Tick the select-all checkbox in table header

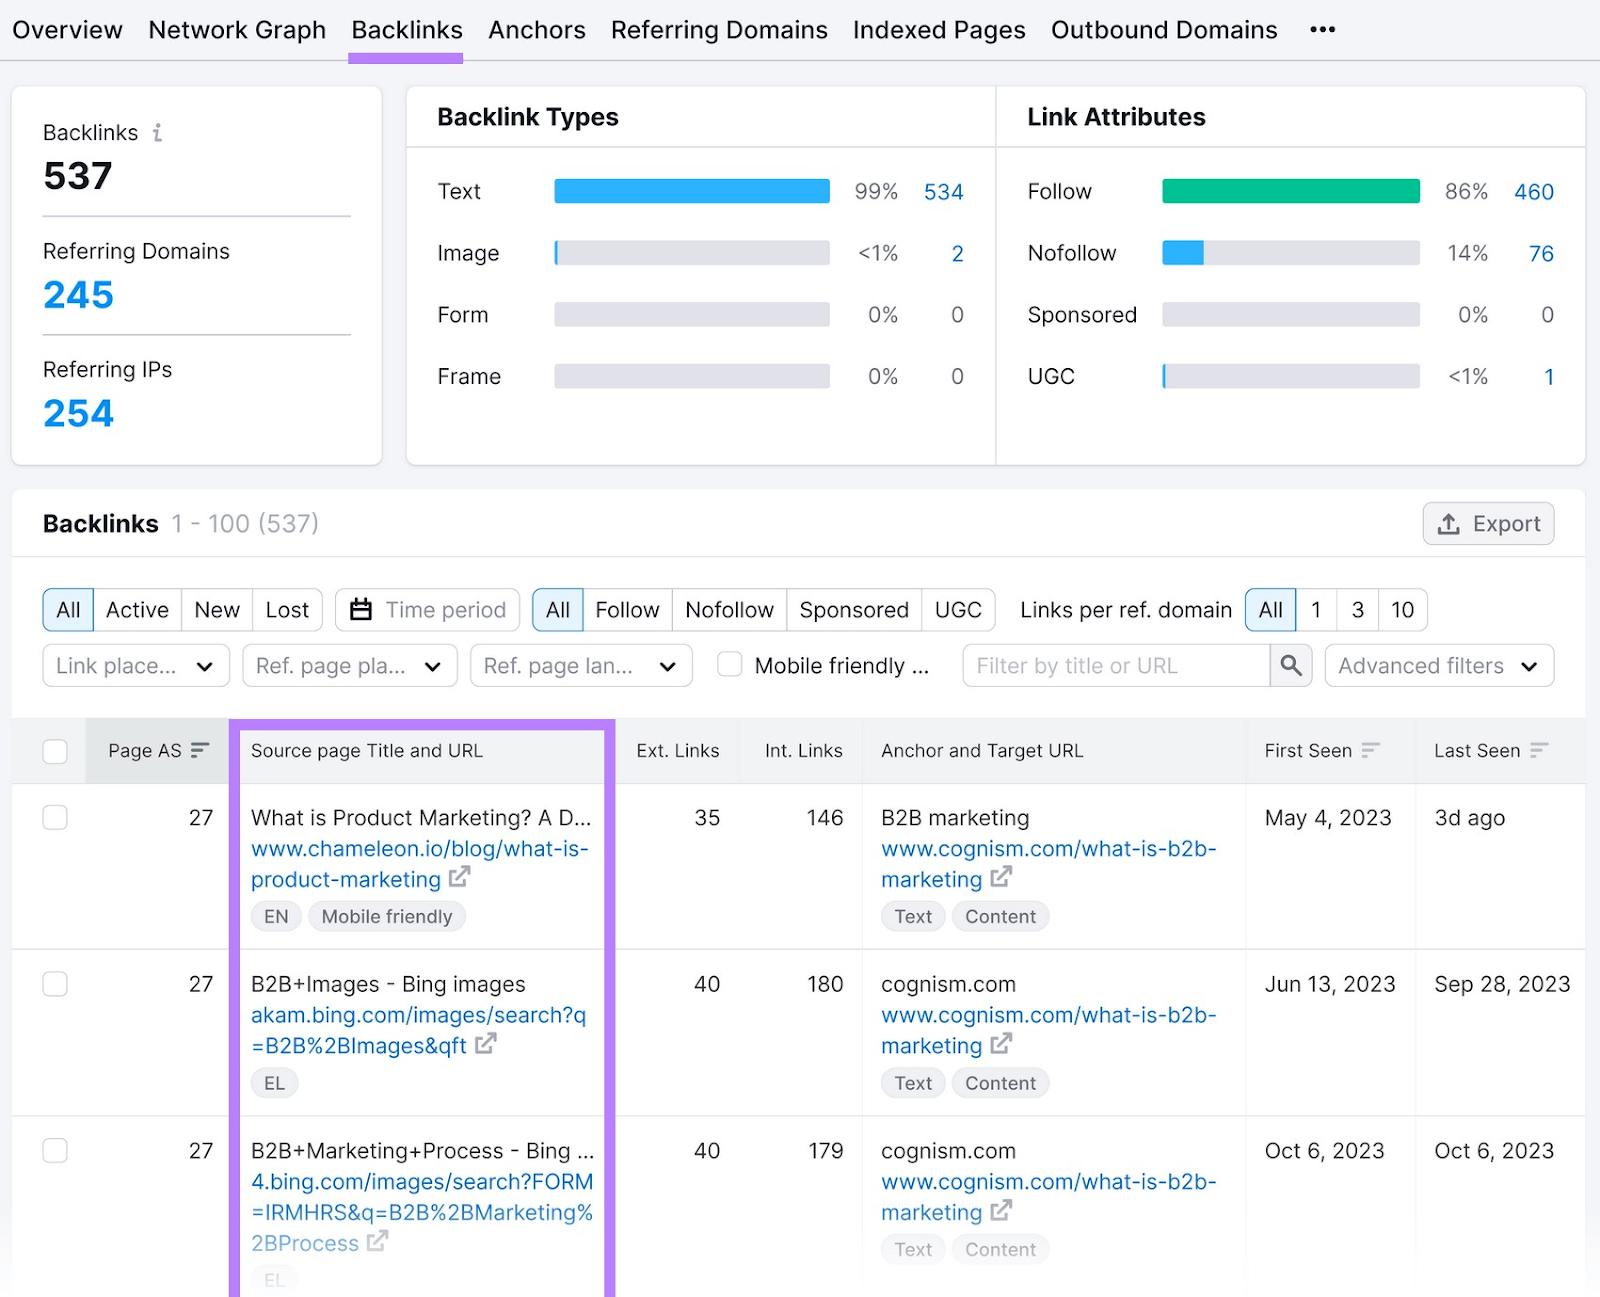(55, 751)
